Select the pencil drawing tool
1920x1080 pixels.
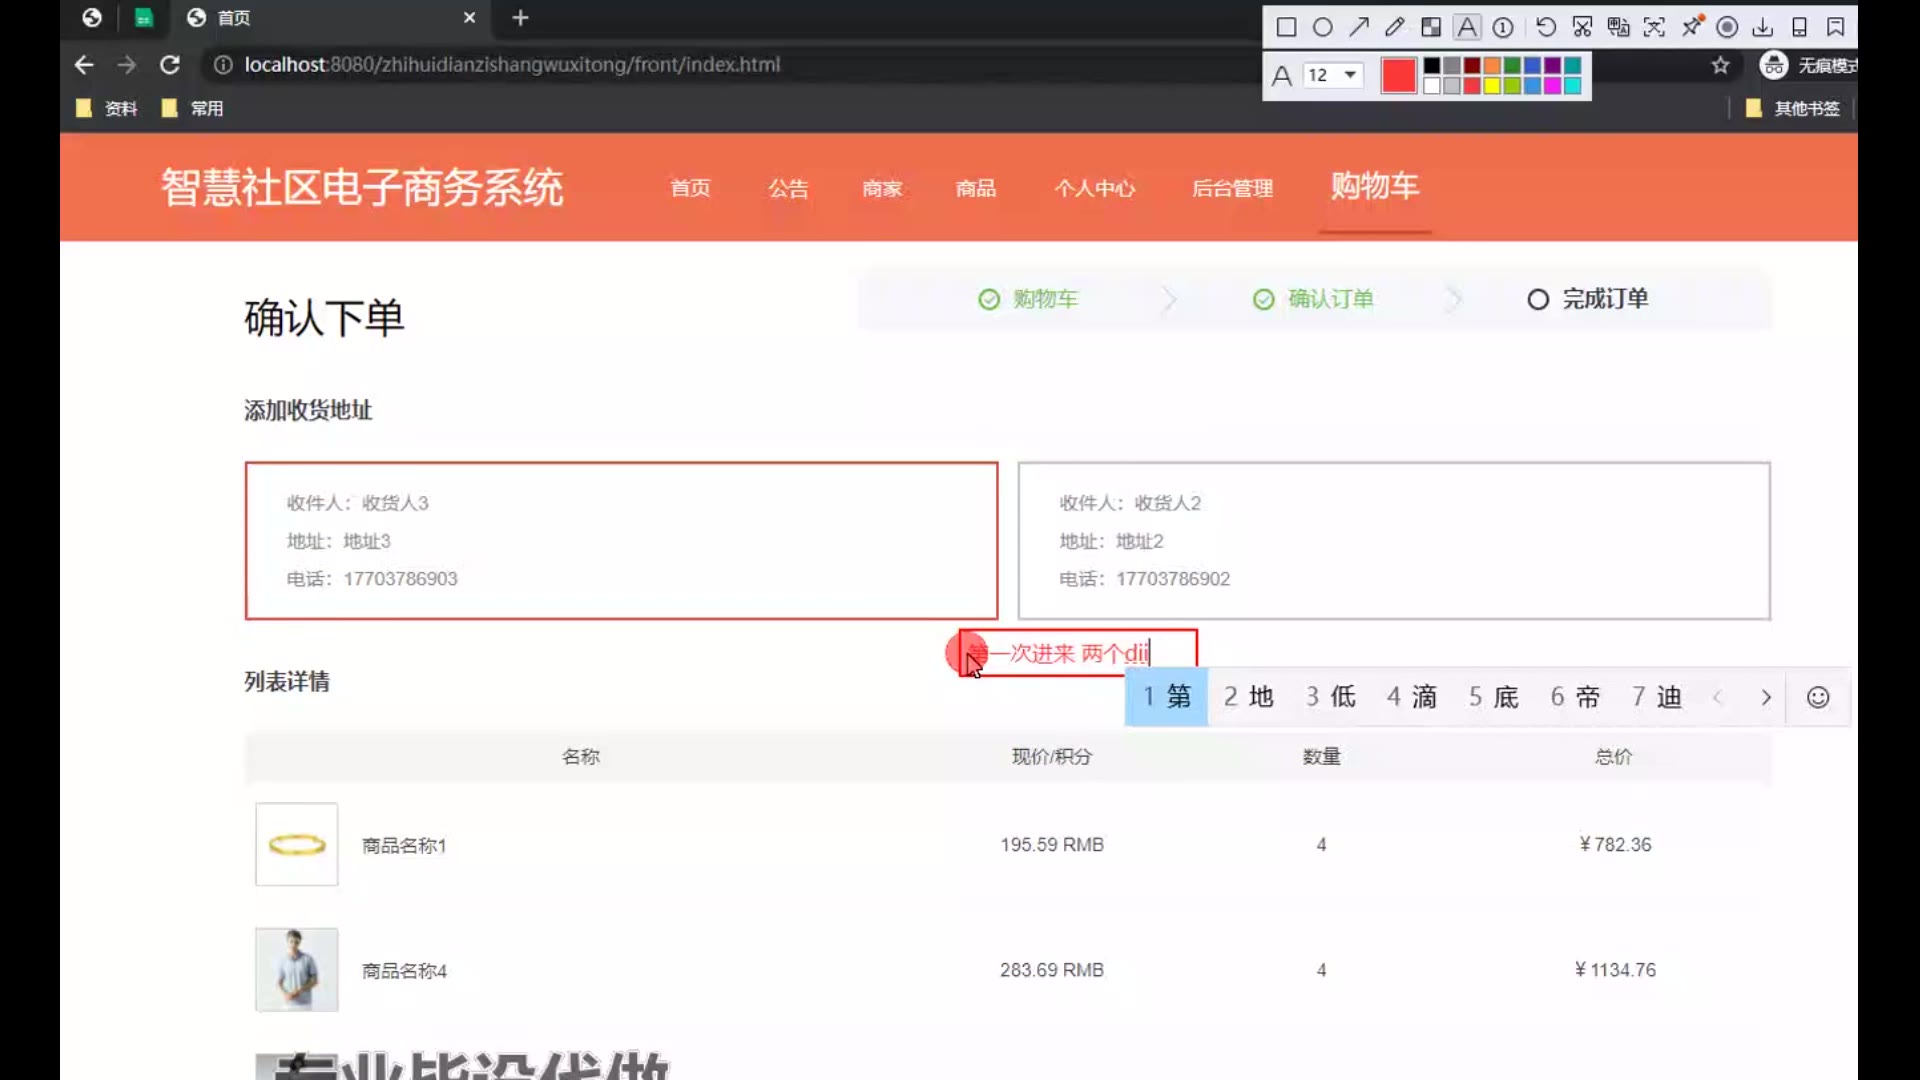1394,27
